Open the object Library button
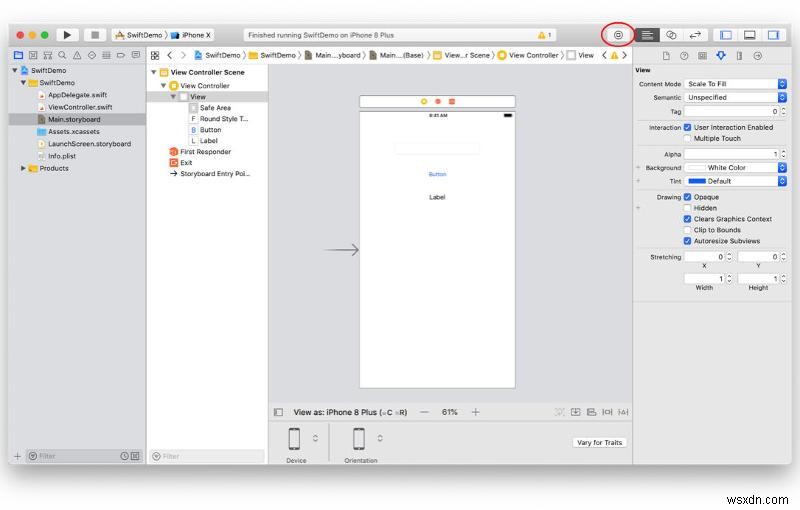The width and height of the screenshot is (800, 510). click(x=618, y=35)
